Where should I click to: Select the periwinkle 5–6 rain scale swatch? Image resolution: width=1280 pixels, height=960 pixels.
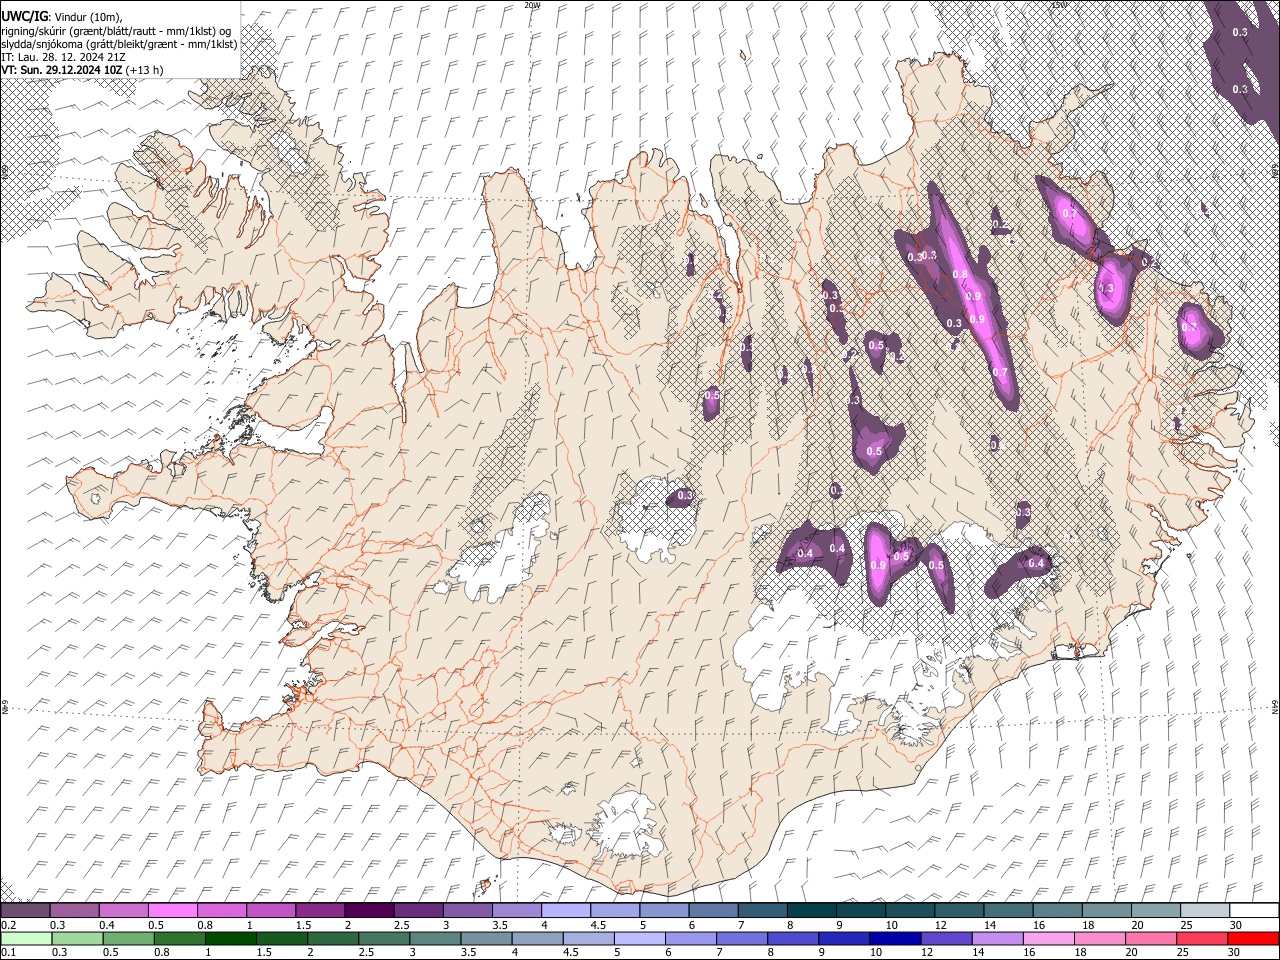(639, 938)
